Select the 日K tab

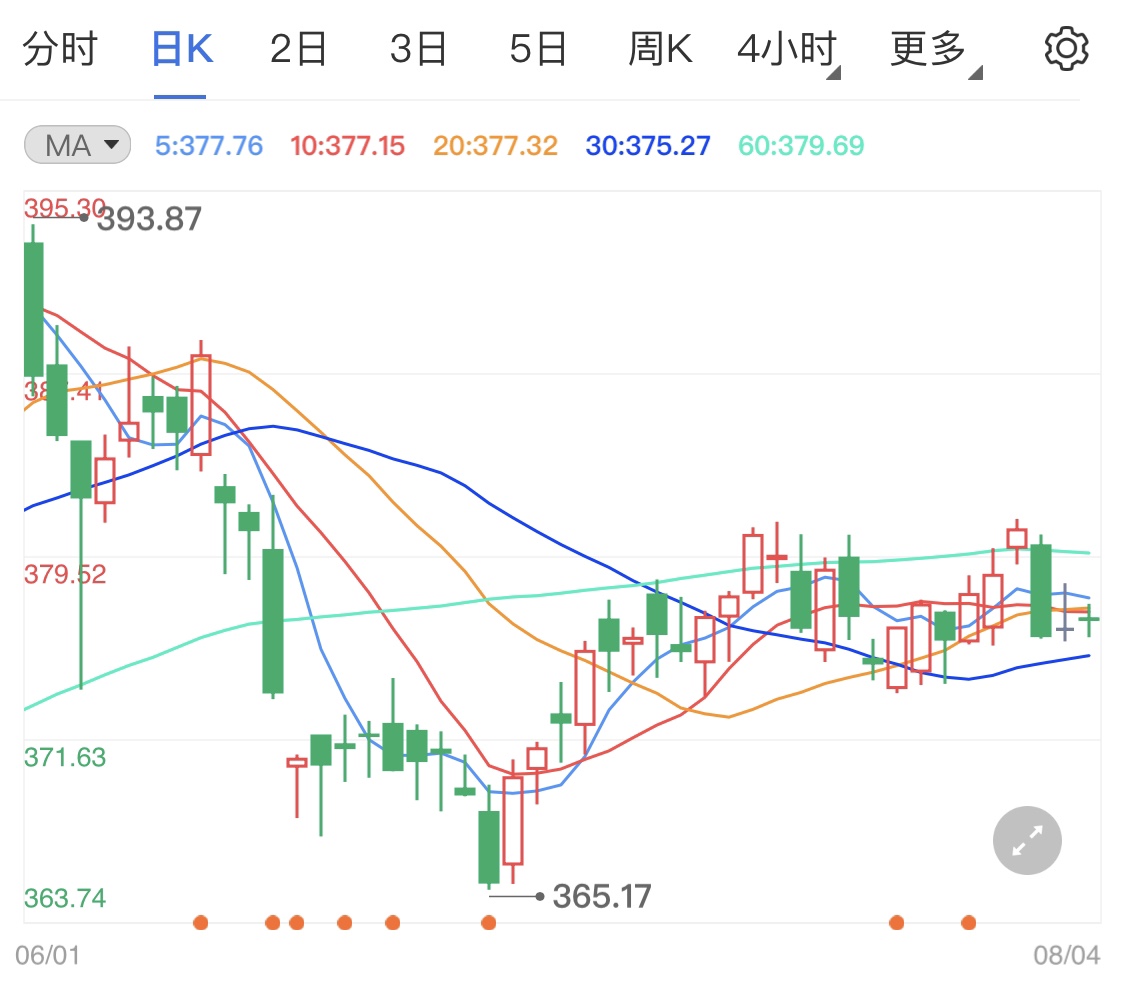[x=182, y=49]
